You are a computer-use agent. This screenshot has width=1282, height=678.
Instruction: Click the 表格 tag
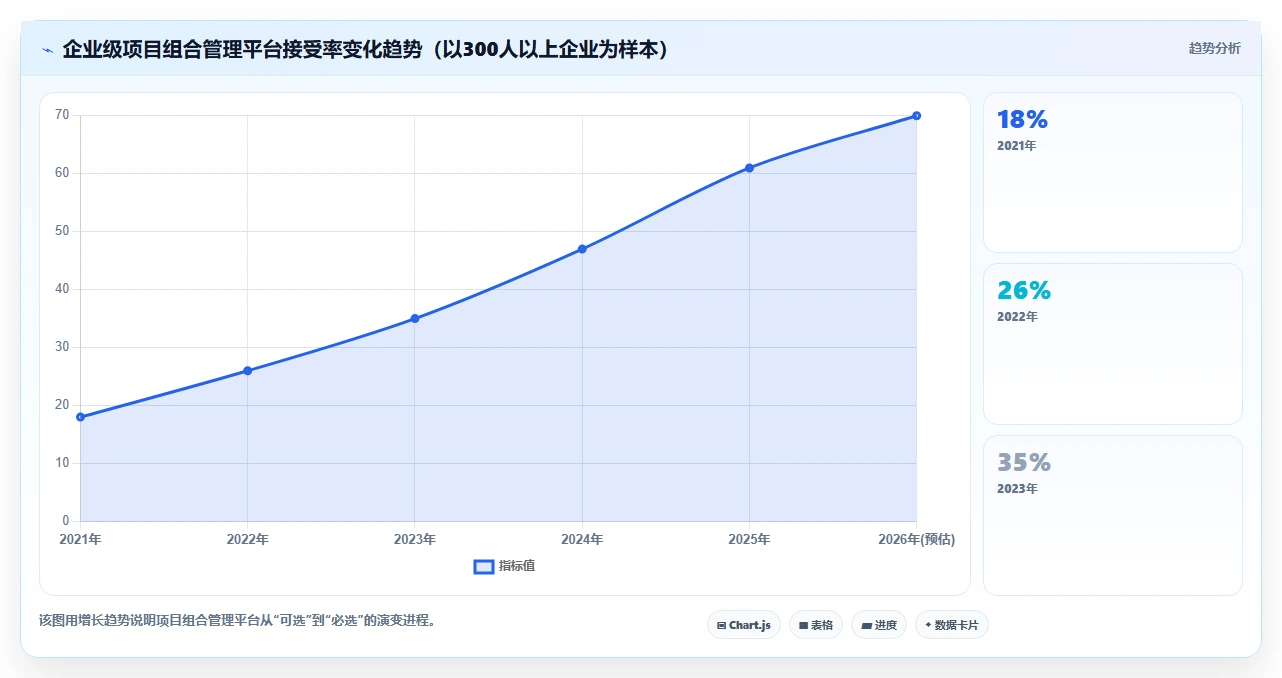click(816, 625)
